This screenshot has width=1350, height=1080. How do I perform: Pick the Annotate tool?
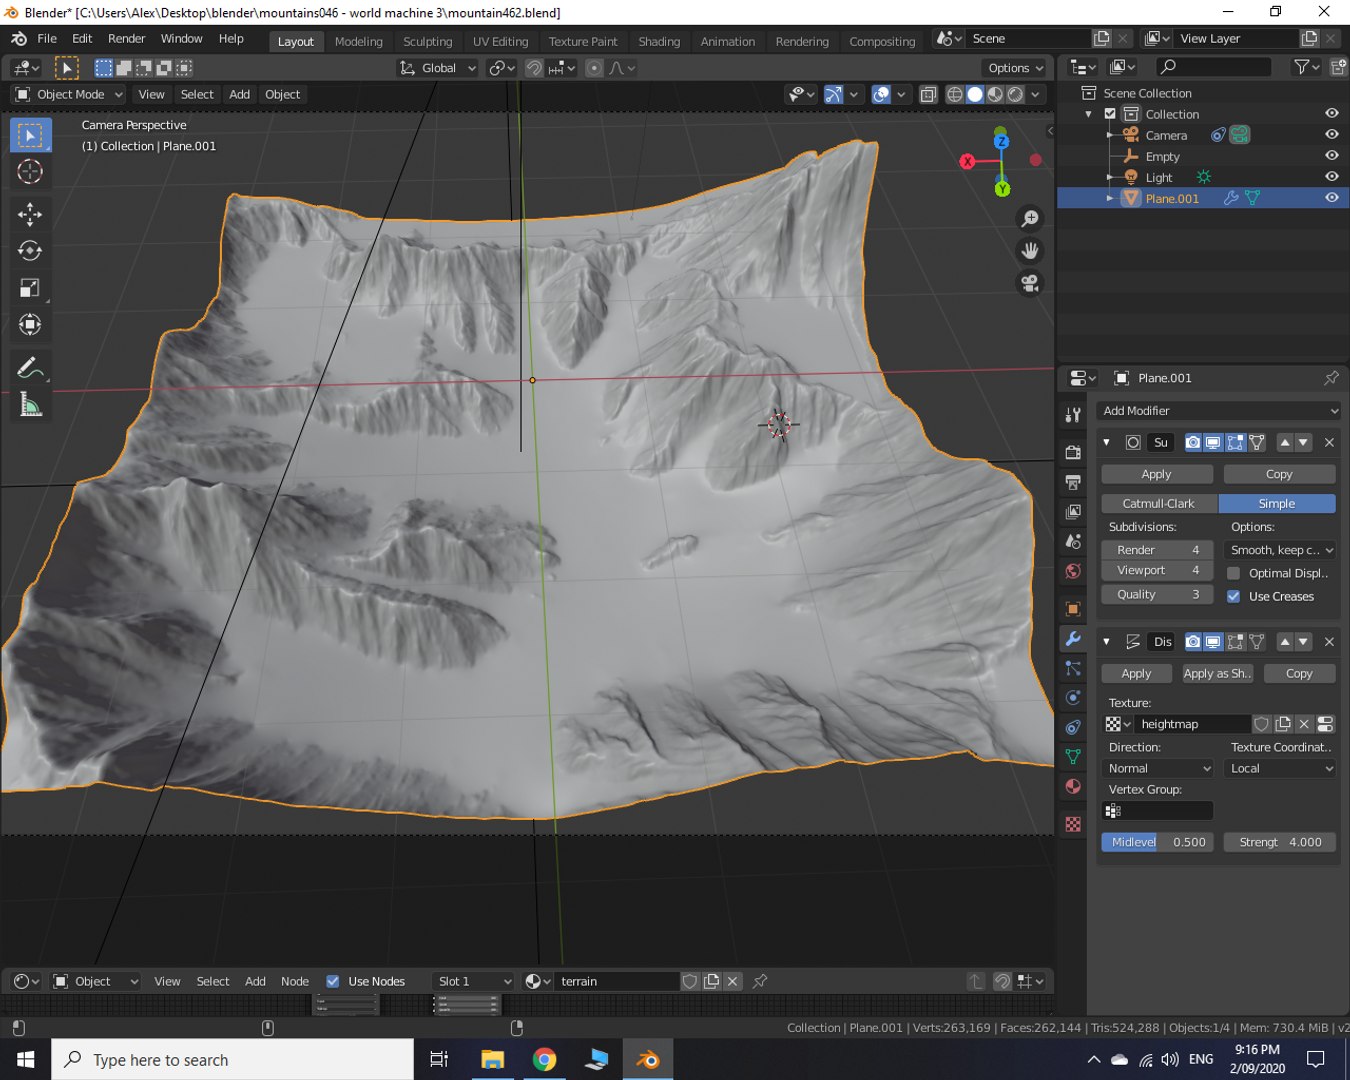click(x=30, y=368)
